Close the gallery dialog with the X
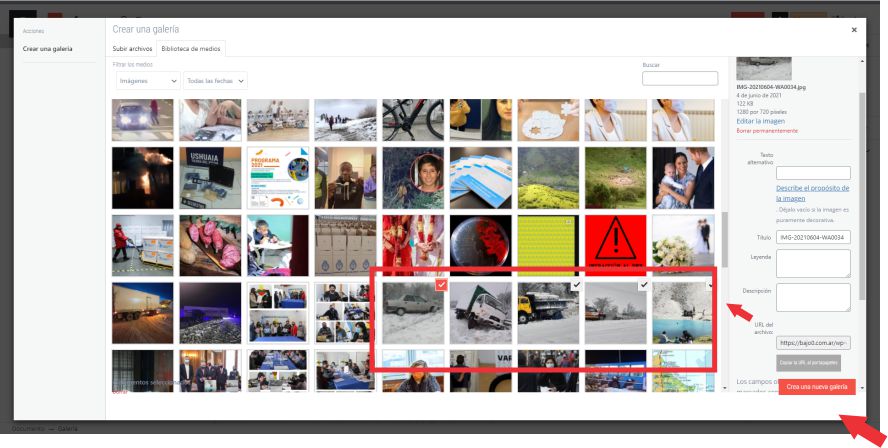 click(x=853, y=30)
